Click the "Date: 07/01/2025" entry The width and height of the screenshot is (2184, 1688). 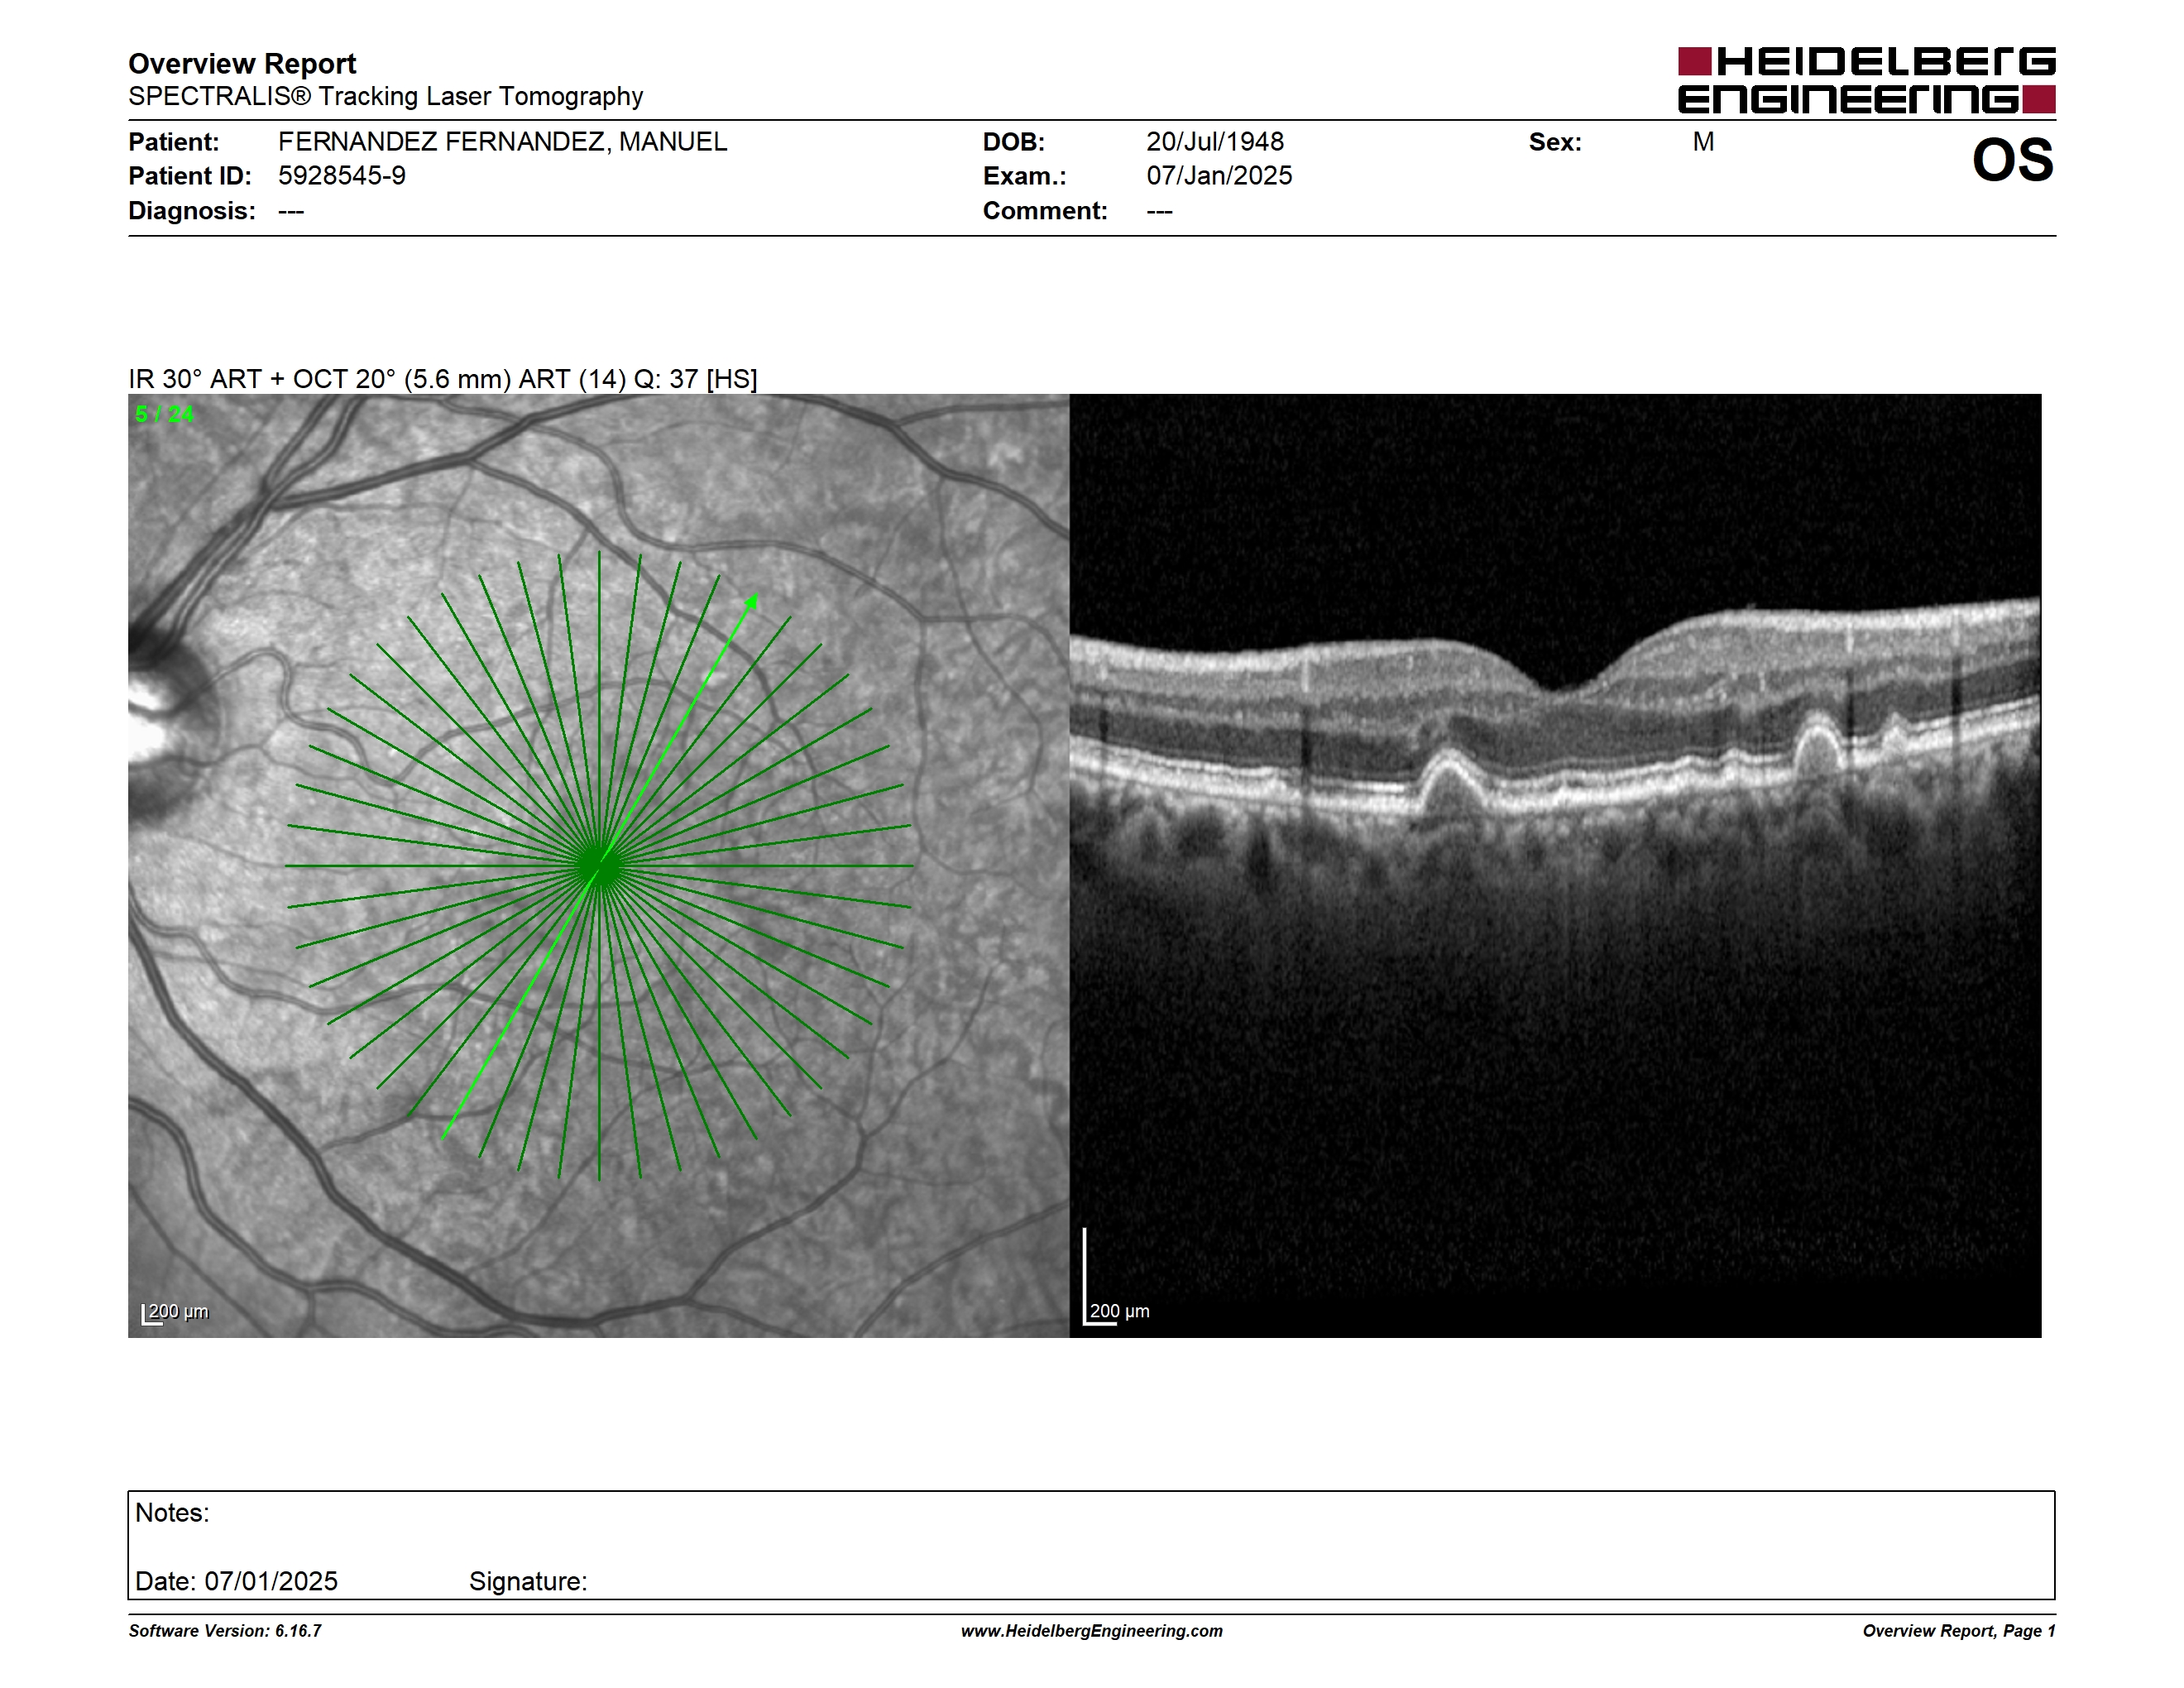tap(236, 1581)
